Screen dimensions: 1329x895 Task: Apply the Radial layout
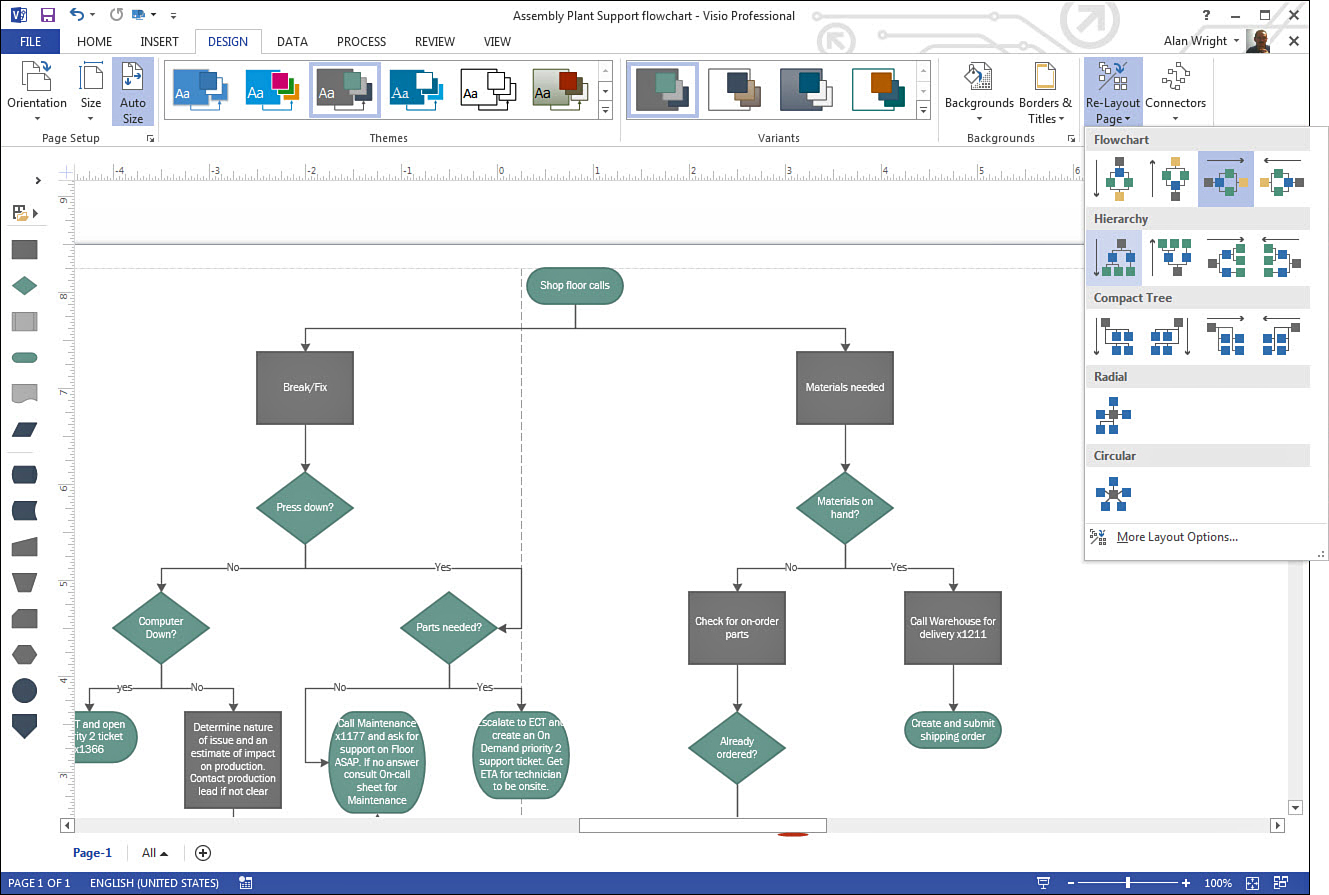(x=1113, y=415)
